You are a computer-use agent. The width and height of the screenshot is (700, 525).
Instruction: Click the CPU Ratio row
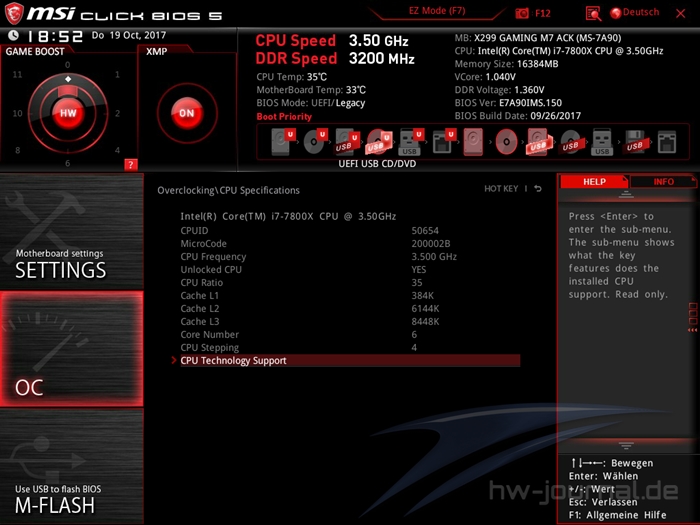tap(350, 283)
